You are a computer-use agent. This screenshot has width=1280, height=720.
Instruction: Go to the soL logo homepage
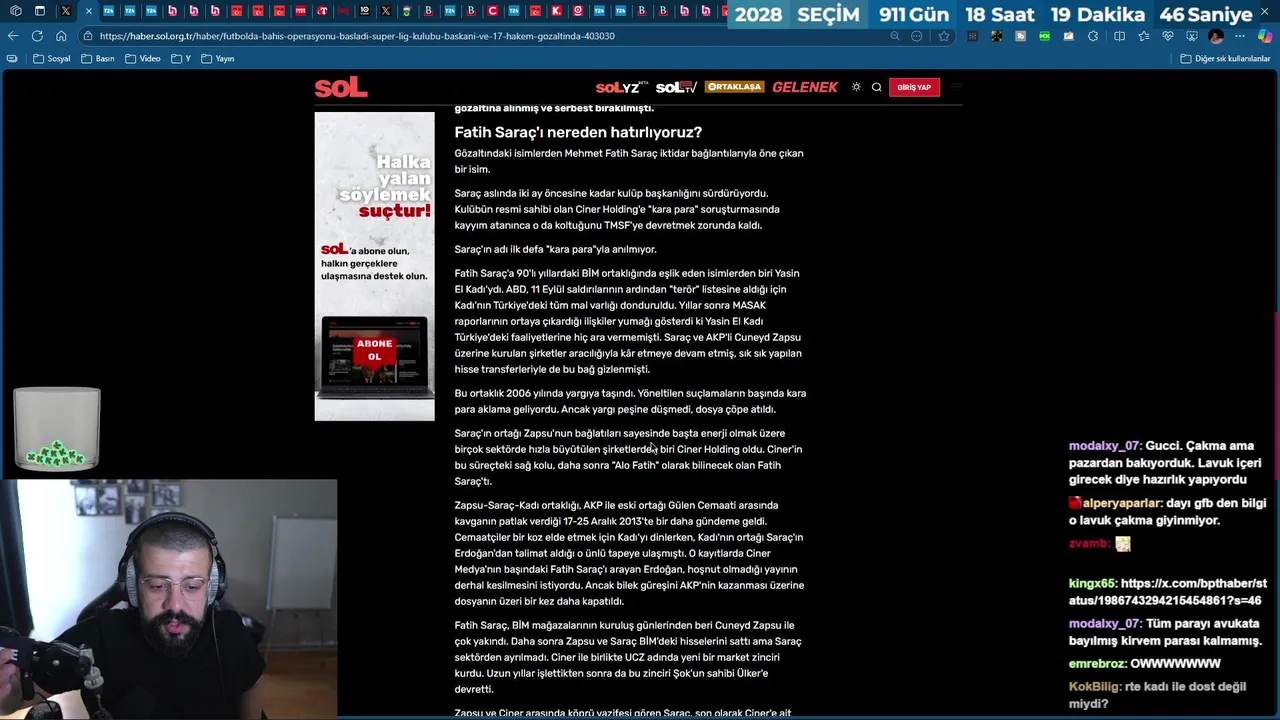coord(341,88)
